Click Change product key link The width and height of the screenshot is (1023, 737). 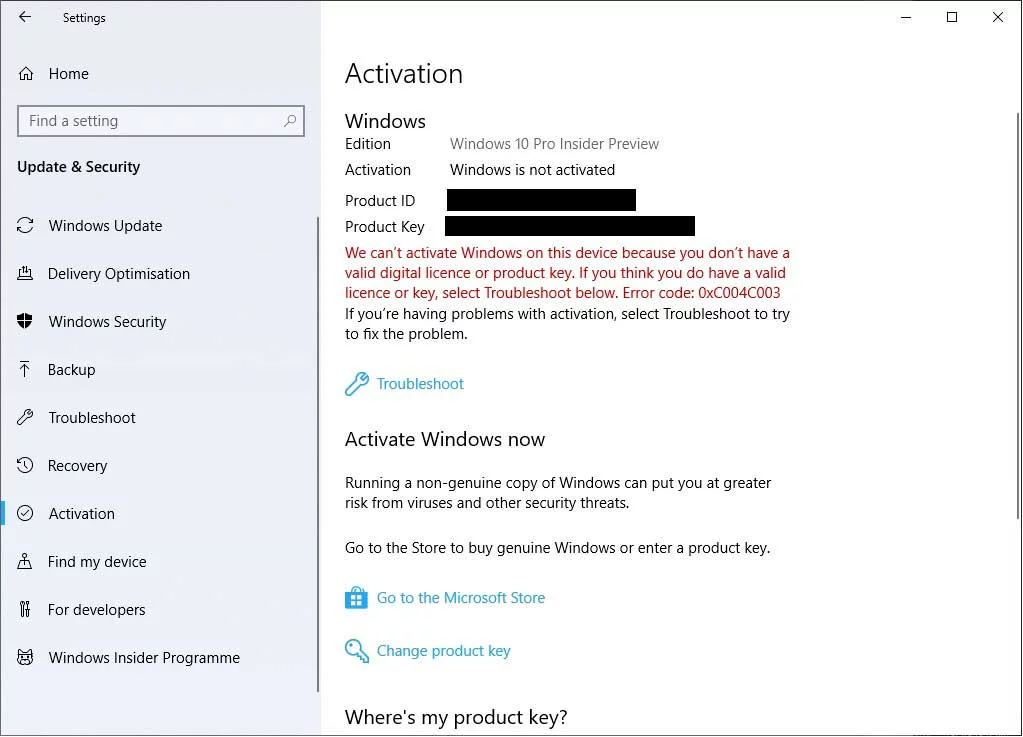[x=444, y=651]
